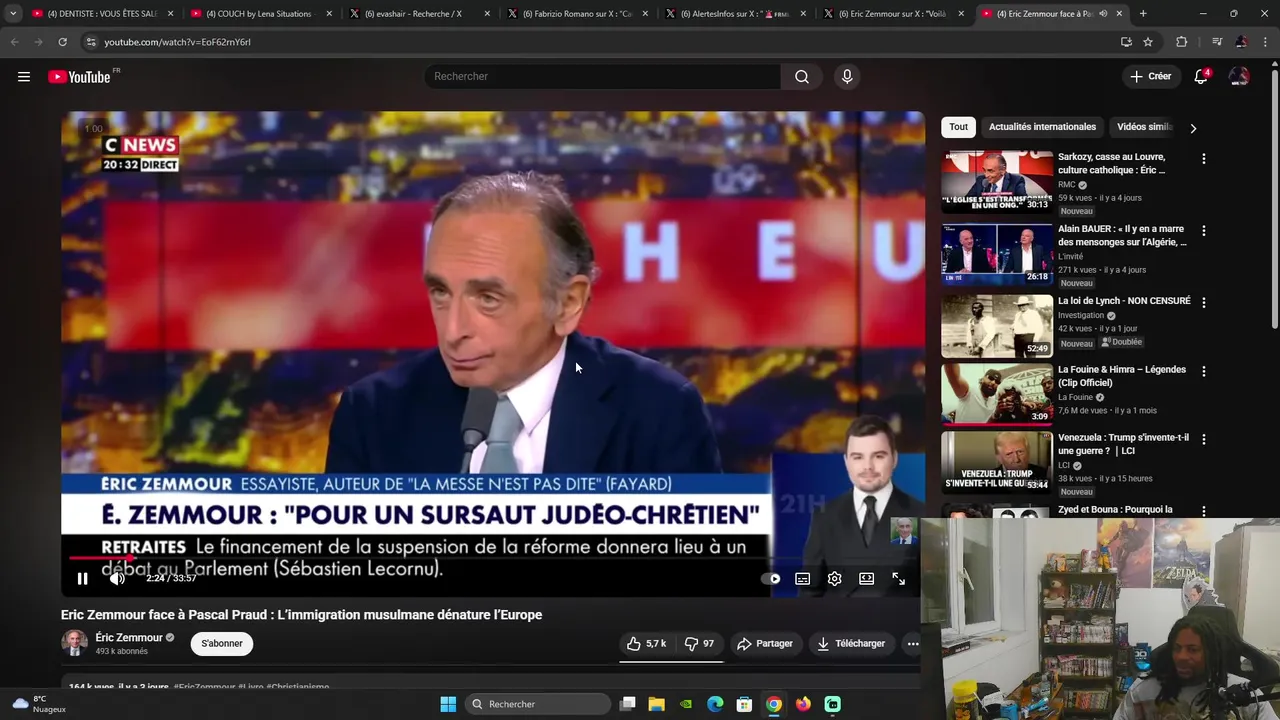Show more filter chips with right arrow

[x=1193, y=128]
